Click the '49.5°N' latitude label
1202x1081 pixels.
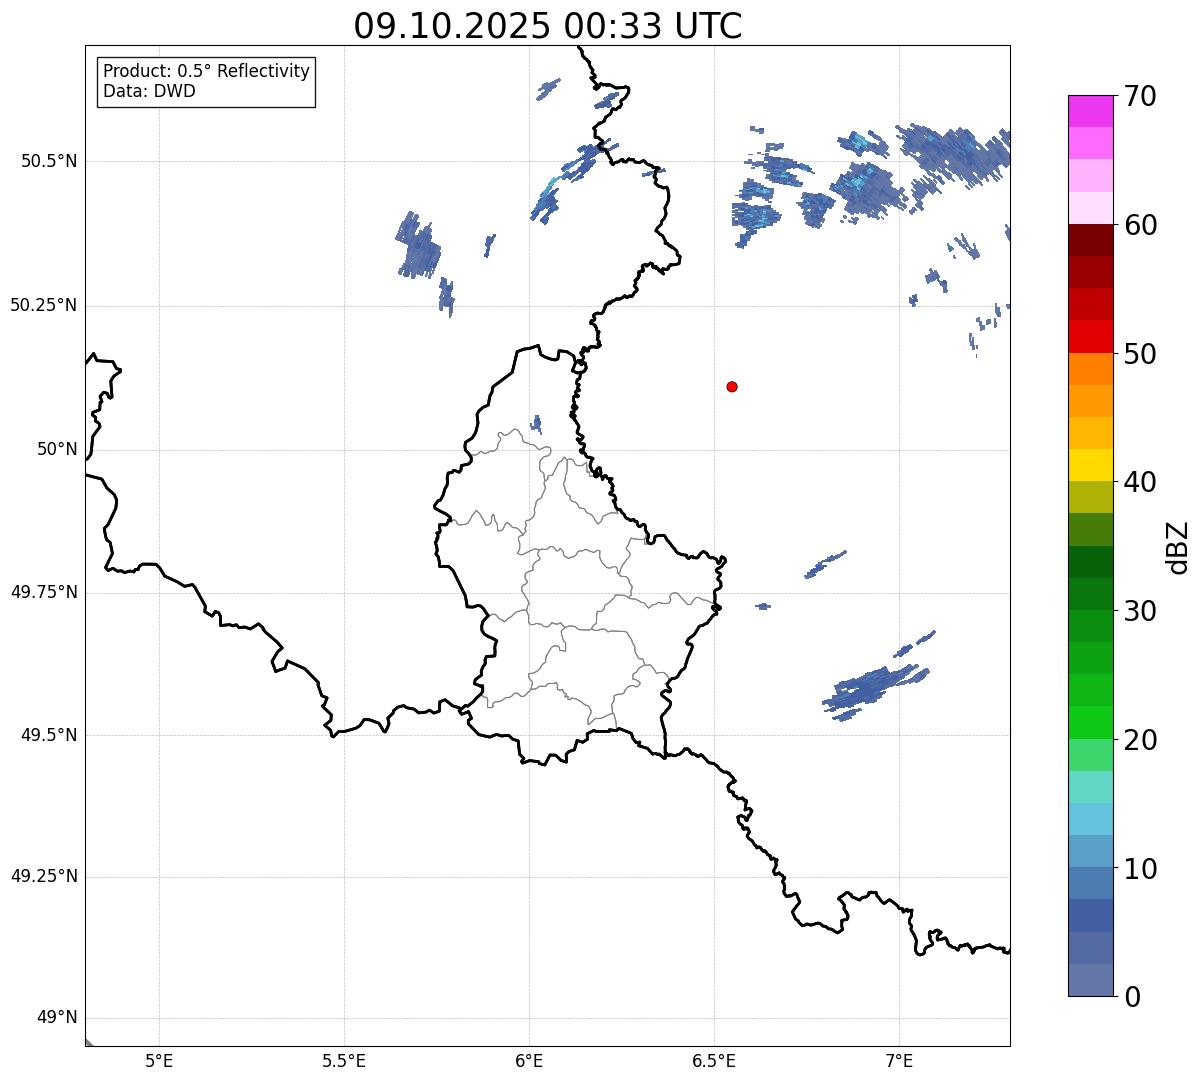[49, 735]
